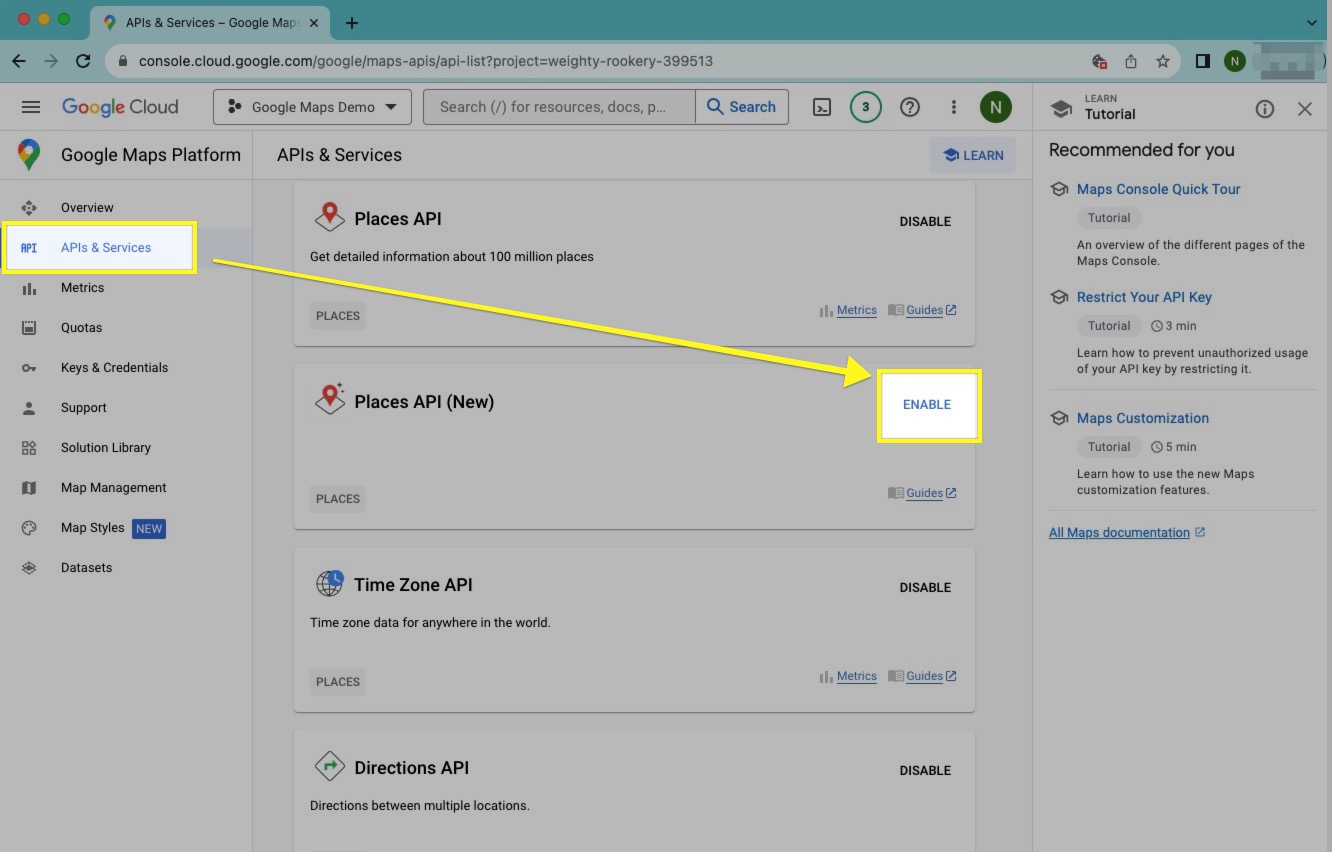Open the hamburger navigation menu
Viewport: 1332px width, 852px height.
pyautogui.click(x=31, y=107)
